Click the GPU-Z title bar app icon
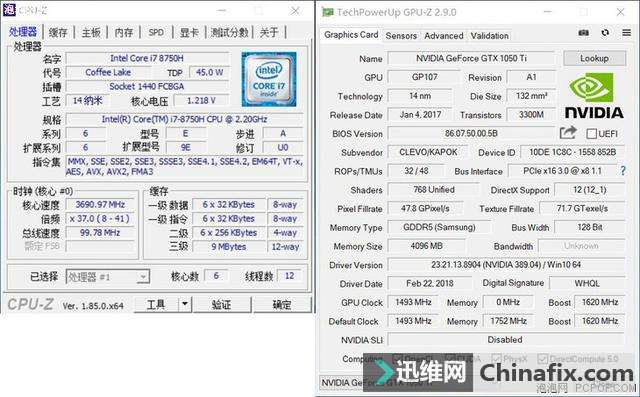 (328, 12)
